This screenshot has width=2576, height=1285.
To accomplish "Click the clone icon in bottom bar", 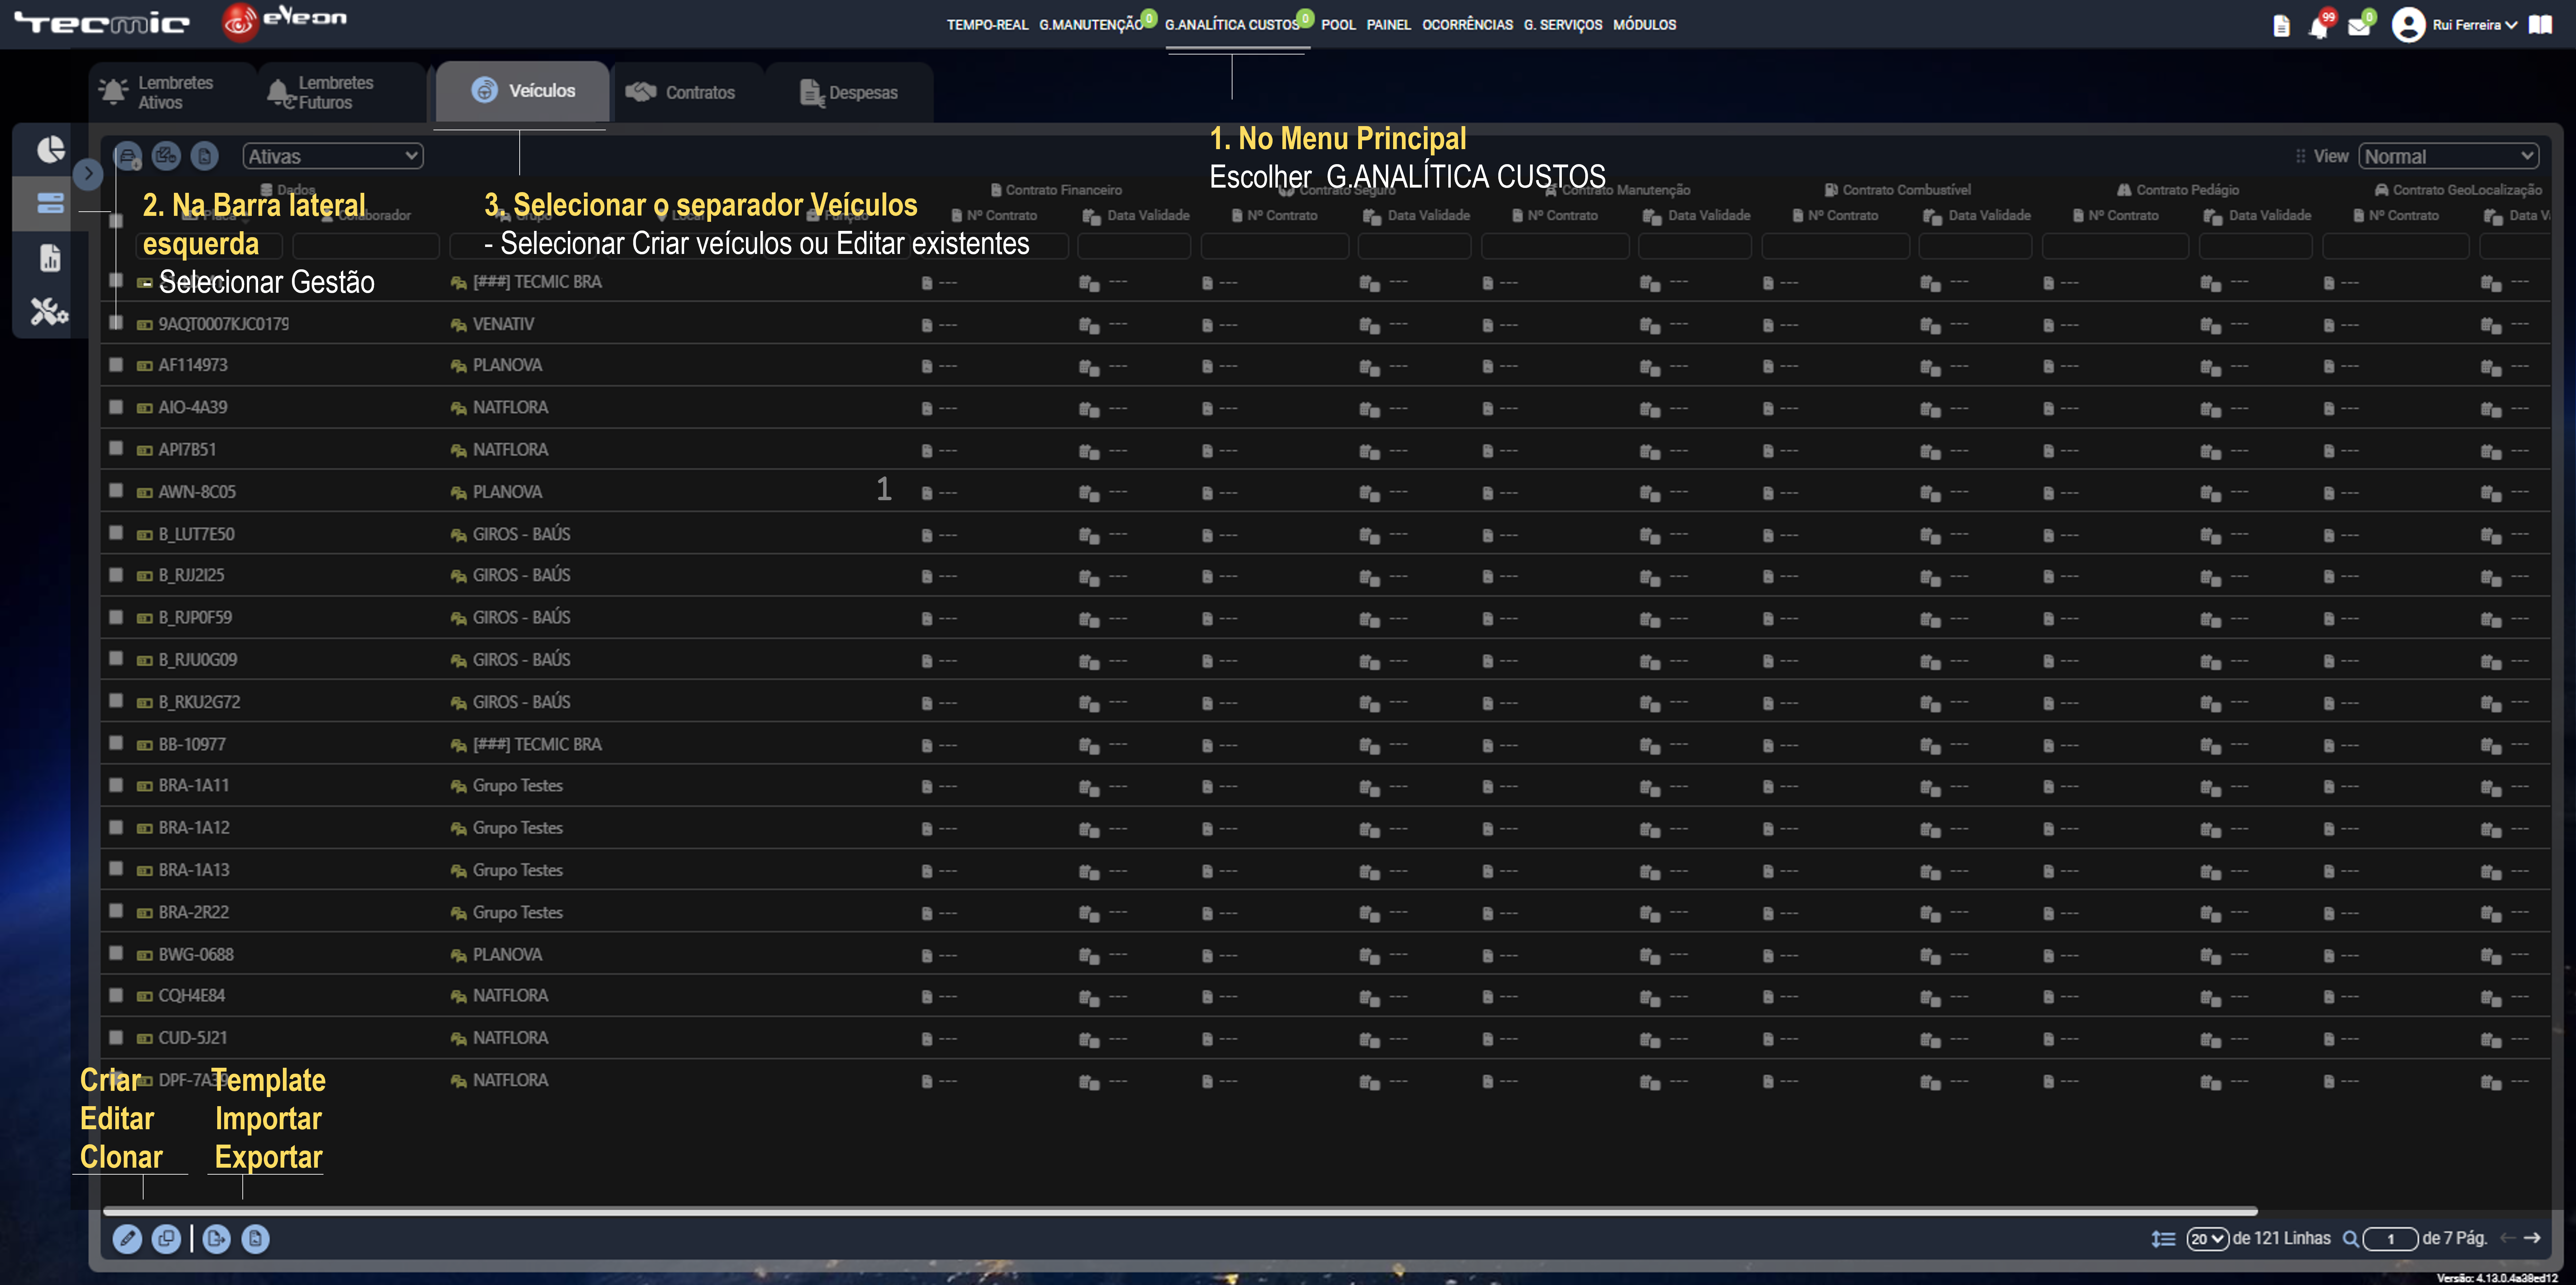I will 166,1239.
